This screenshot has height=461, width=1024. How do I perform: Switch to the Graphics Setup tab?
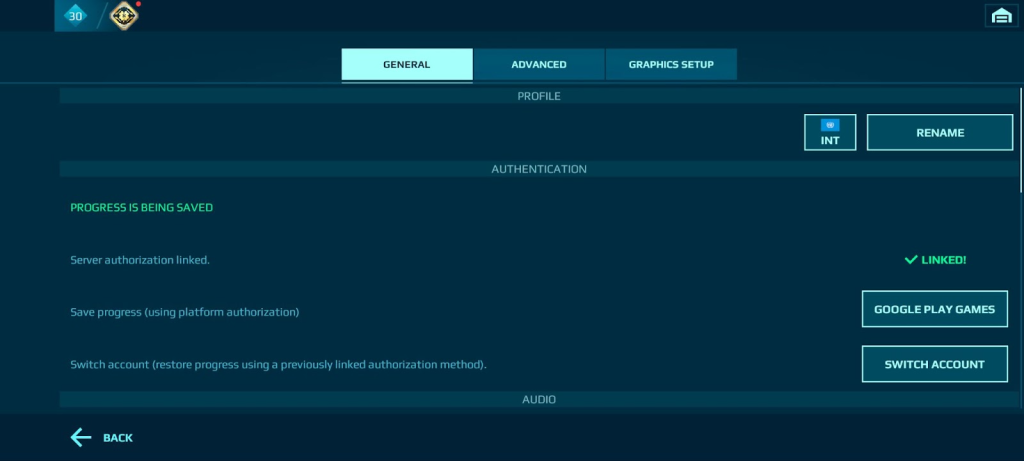671,65
